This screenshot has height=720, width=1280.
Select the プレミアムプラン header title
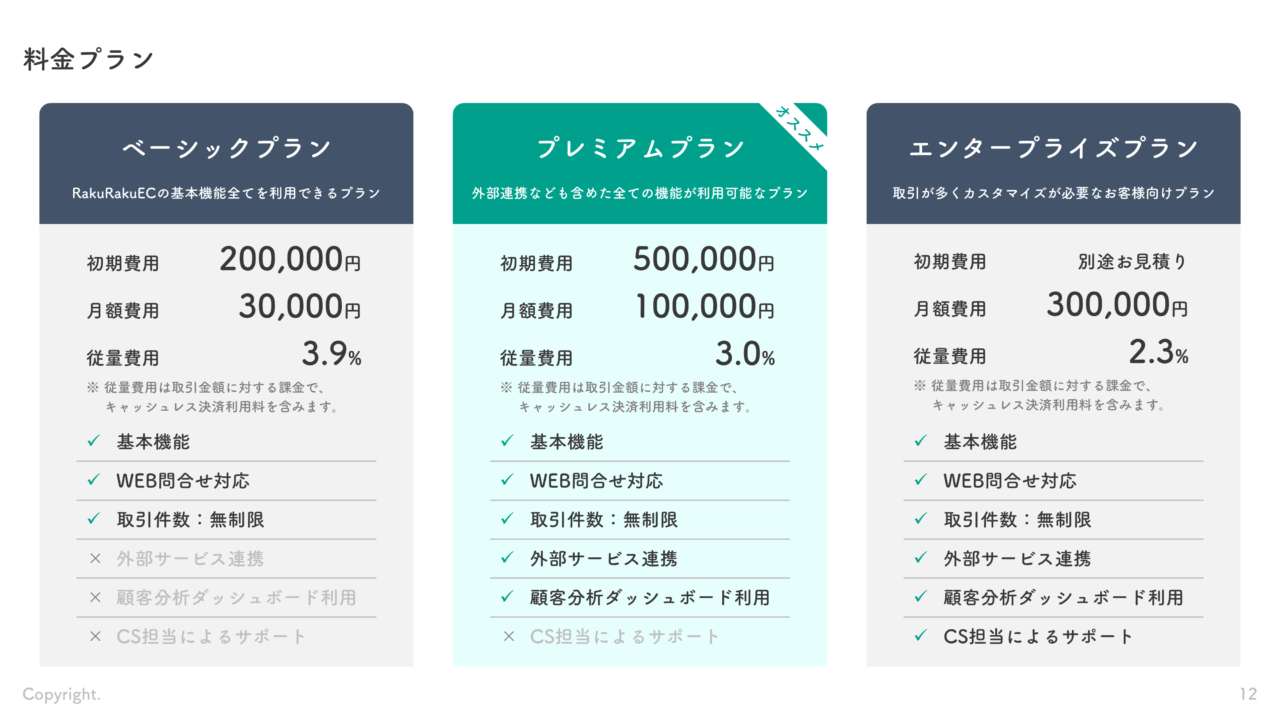[640, 149]
